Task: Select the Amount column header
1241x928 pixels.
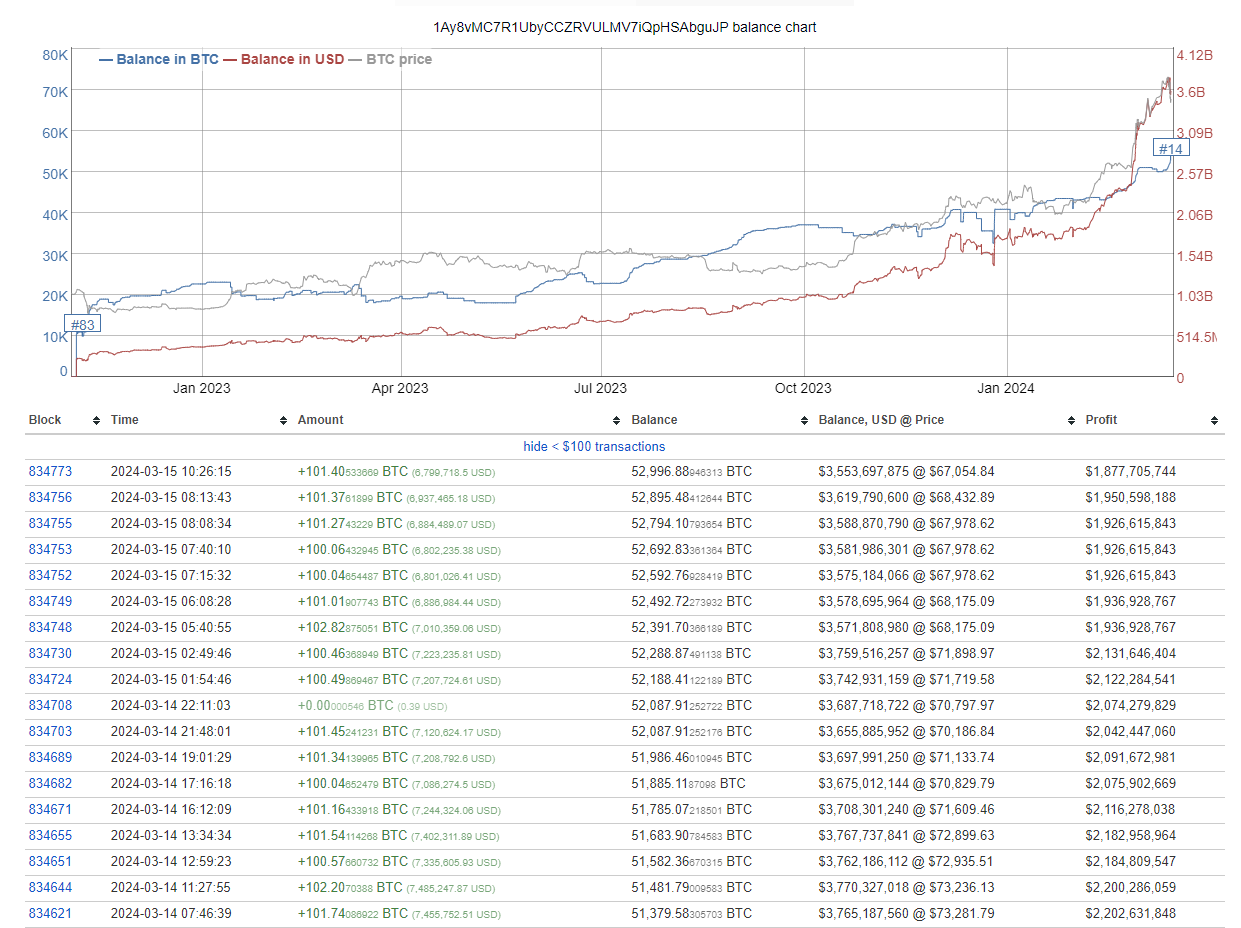Action: click(320, 421)
